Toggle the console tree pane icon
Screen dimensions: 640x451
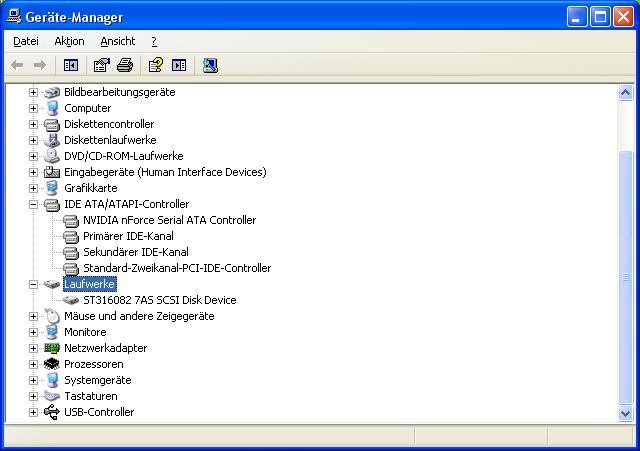(x=71, y=65)
